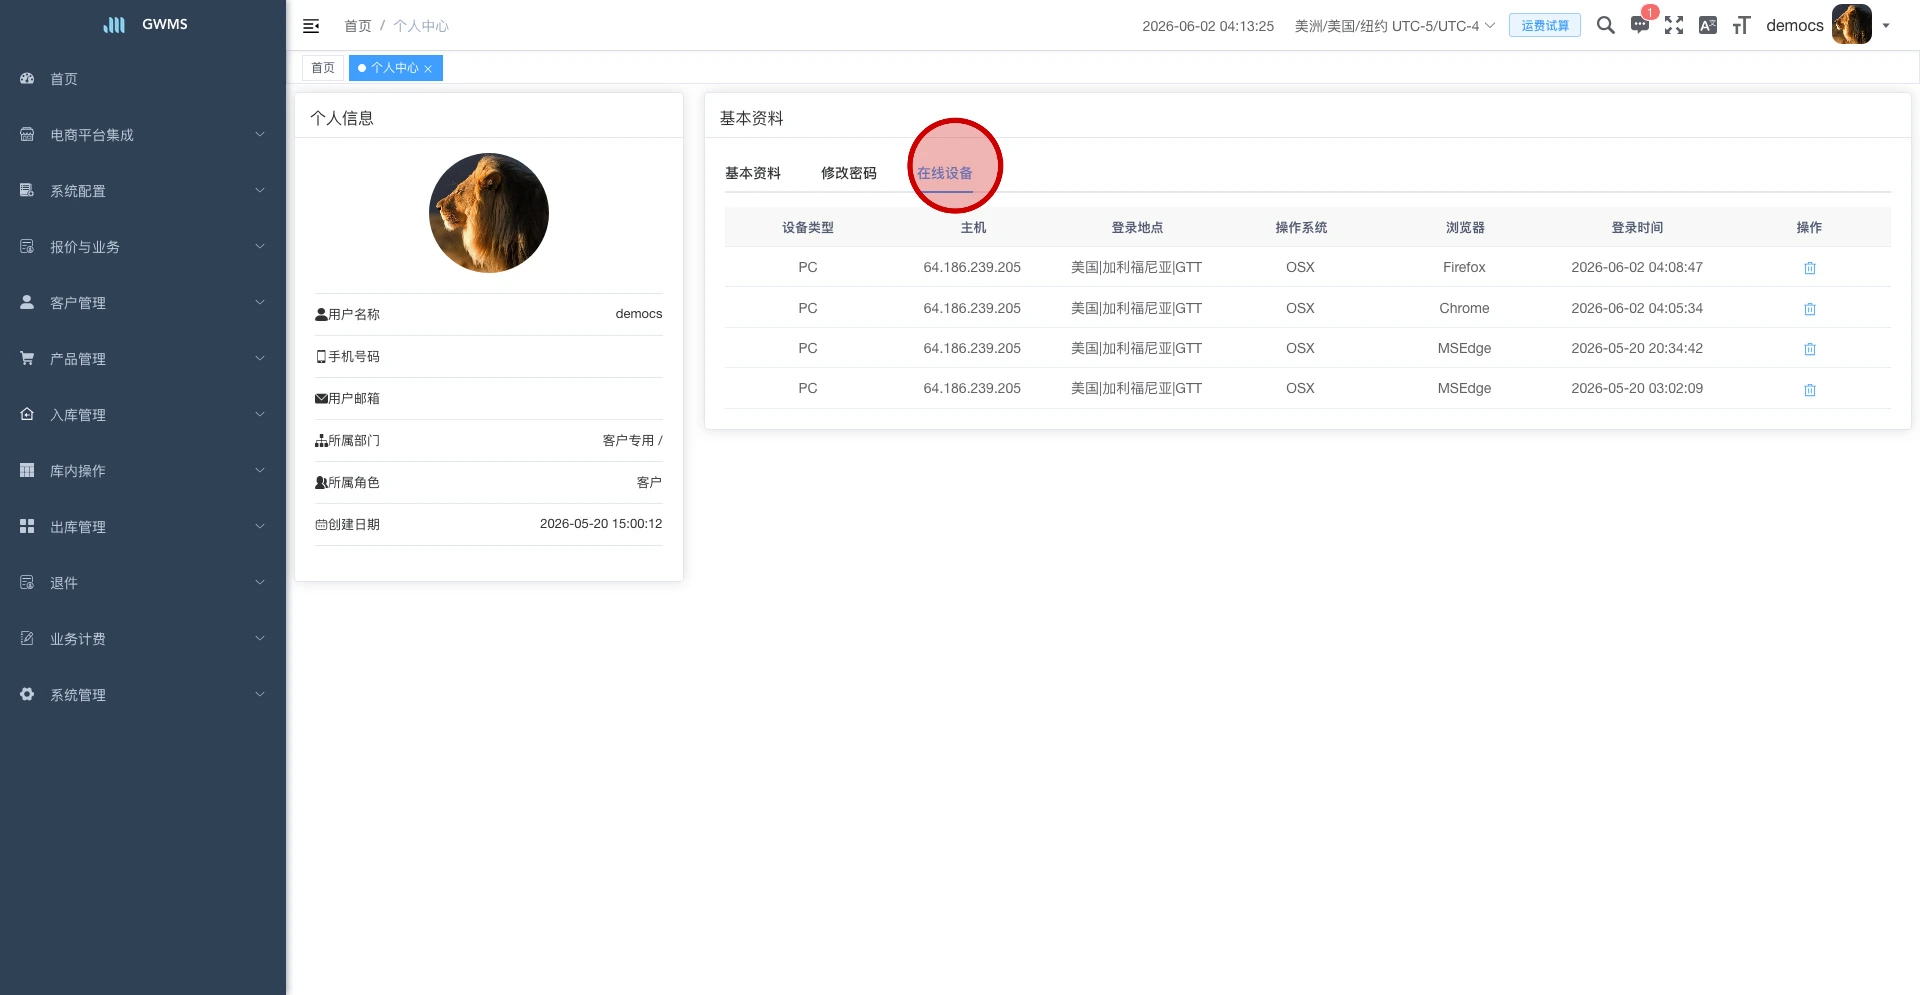Click the 所属部门 value 客户专用
Image resolution: width=1920 pixels, height=995 pixels.
[632, 440]
